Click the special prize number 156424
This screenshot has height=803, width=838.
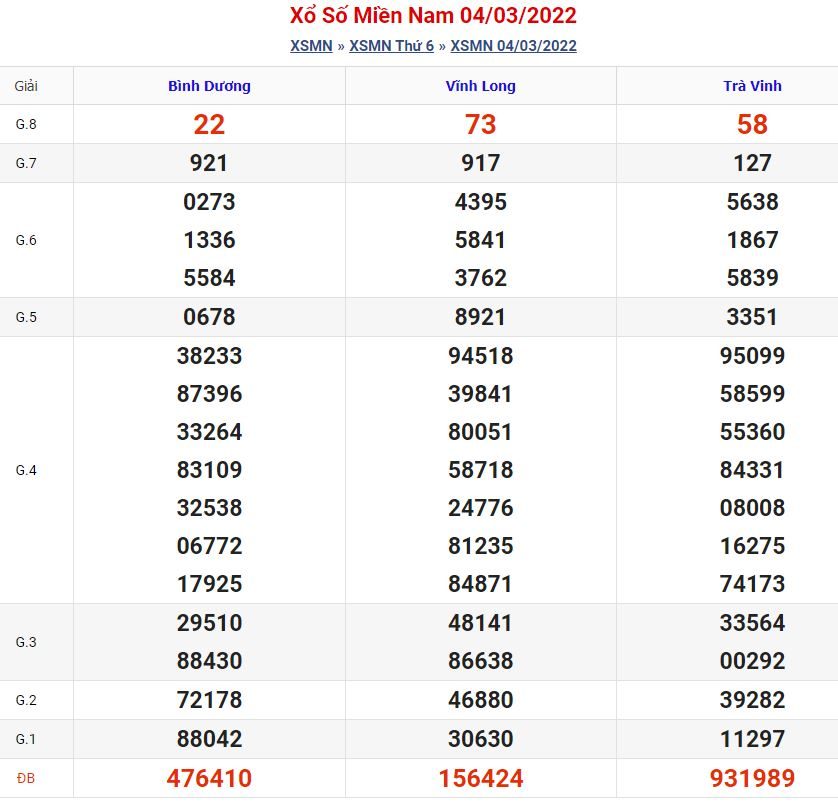tap(480, 778)
